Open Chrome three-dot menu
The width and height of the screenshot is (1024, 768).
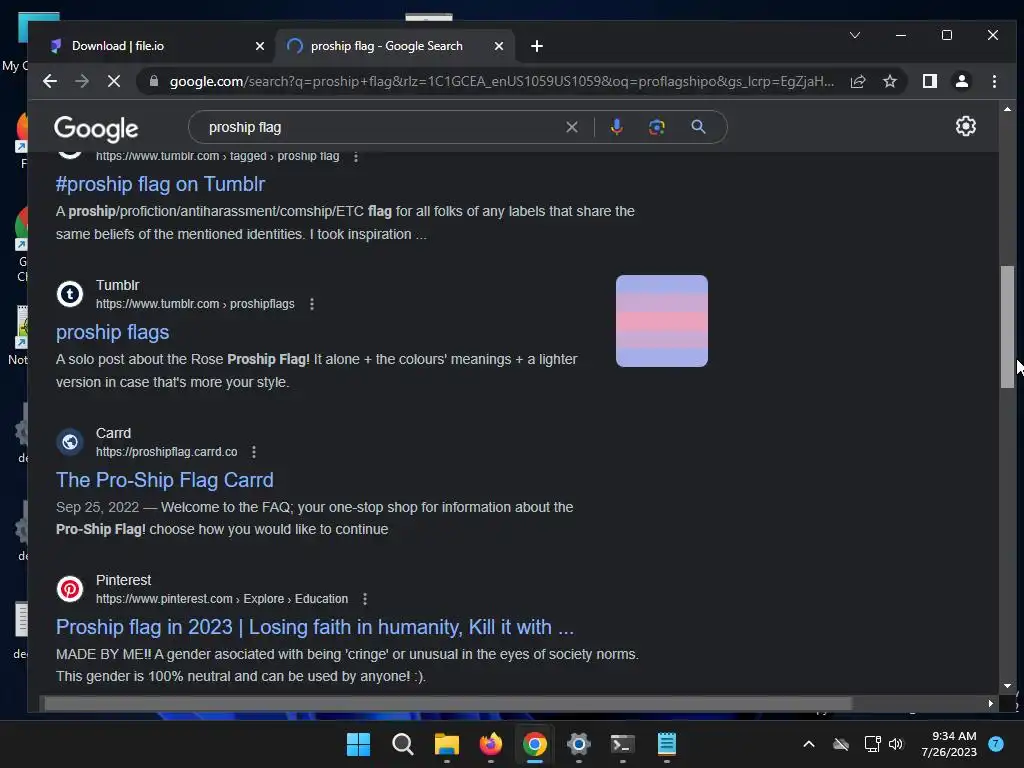(x=994, y=81)
